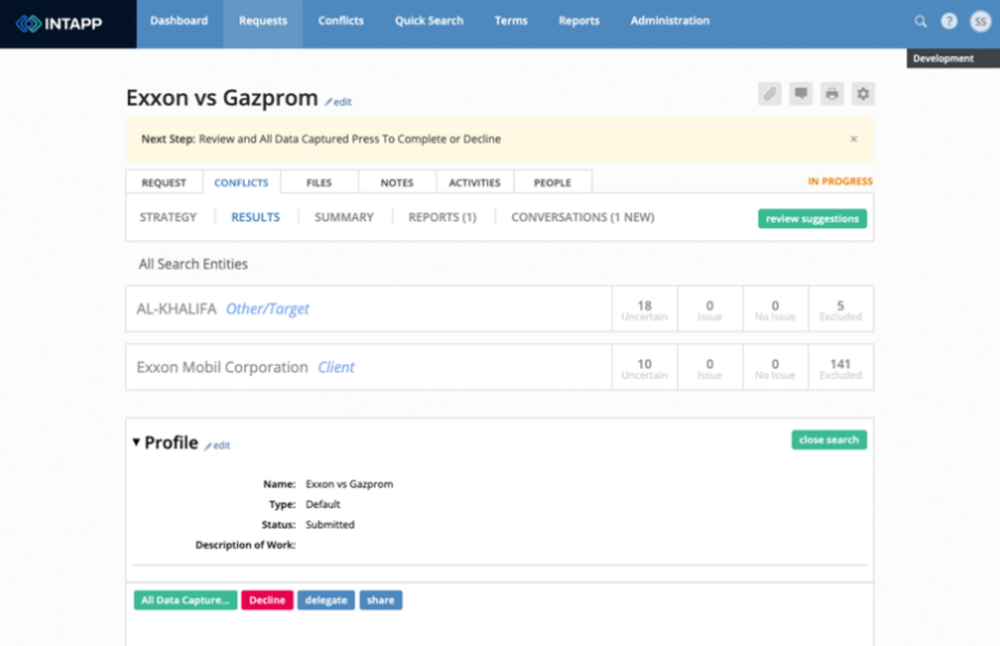Click the All Search Entities heading
Image resolution: width=1000 pixels, height=646 pixels.
click(193, 264)
